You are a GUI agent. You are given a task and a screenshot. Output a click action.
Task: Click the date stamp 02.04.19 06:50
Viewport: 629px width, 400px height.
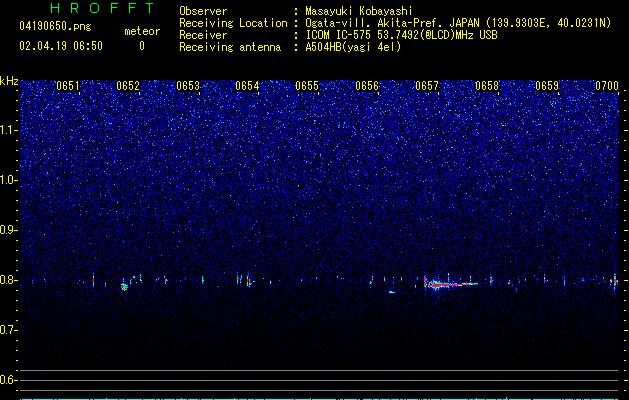pos(61,46)
